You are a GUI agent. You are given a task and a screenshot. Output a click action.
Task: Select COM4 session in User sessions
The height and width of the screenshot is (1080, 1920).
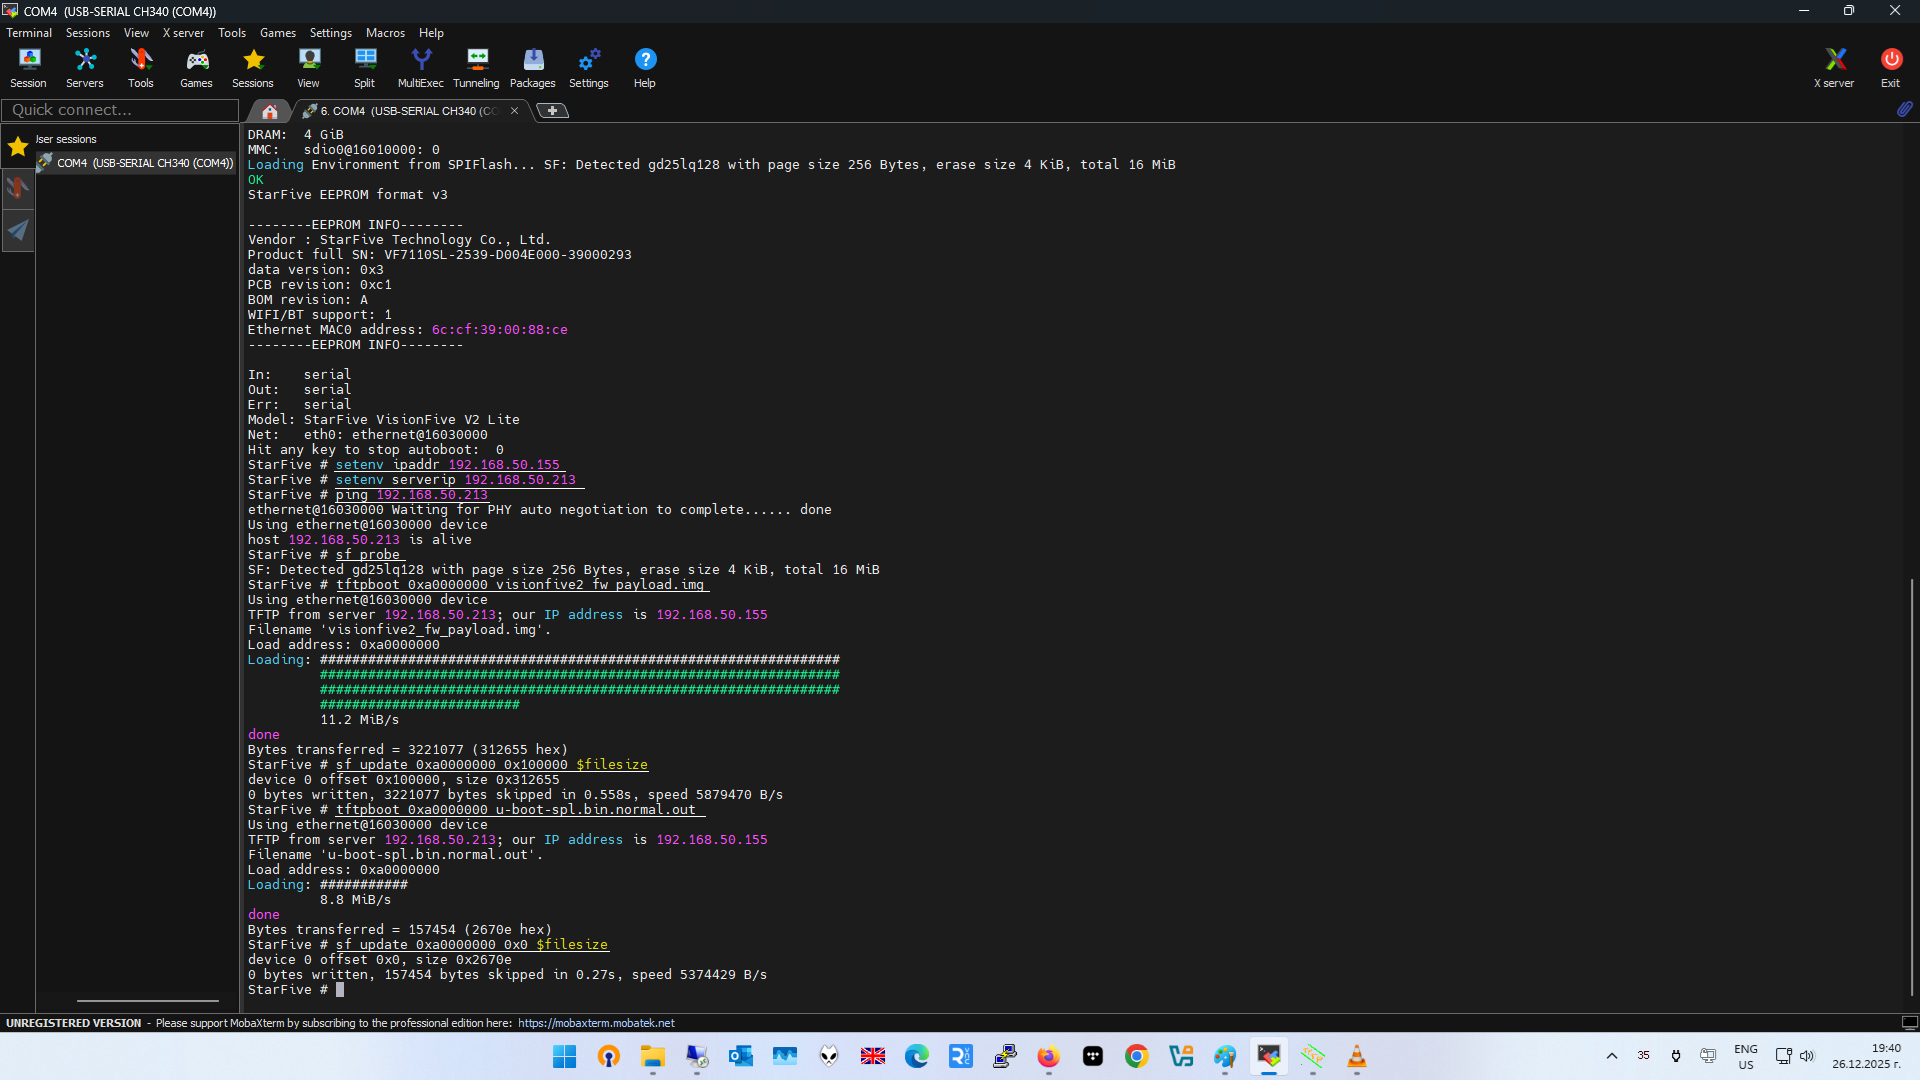click(144, 163)
